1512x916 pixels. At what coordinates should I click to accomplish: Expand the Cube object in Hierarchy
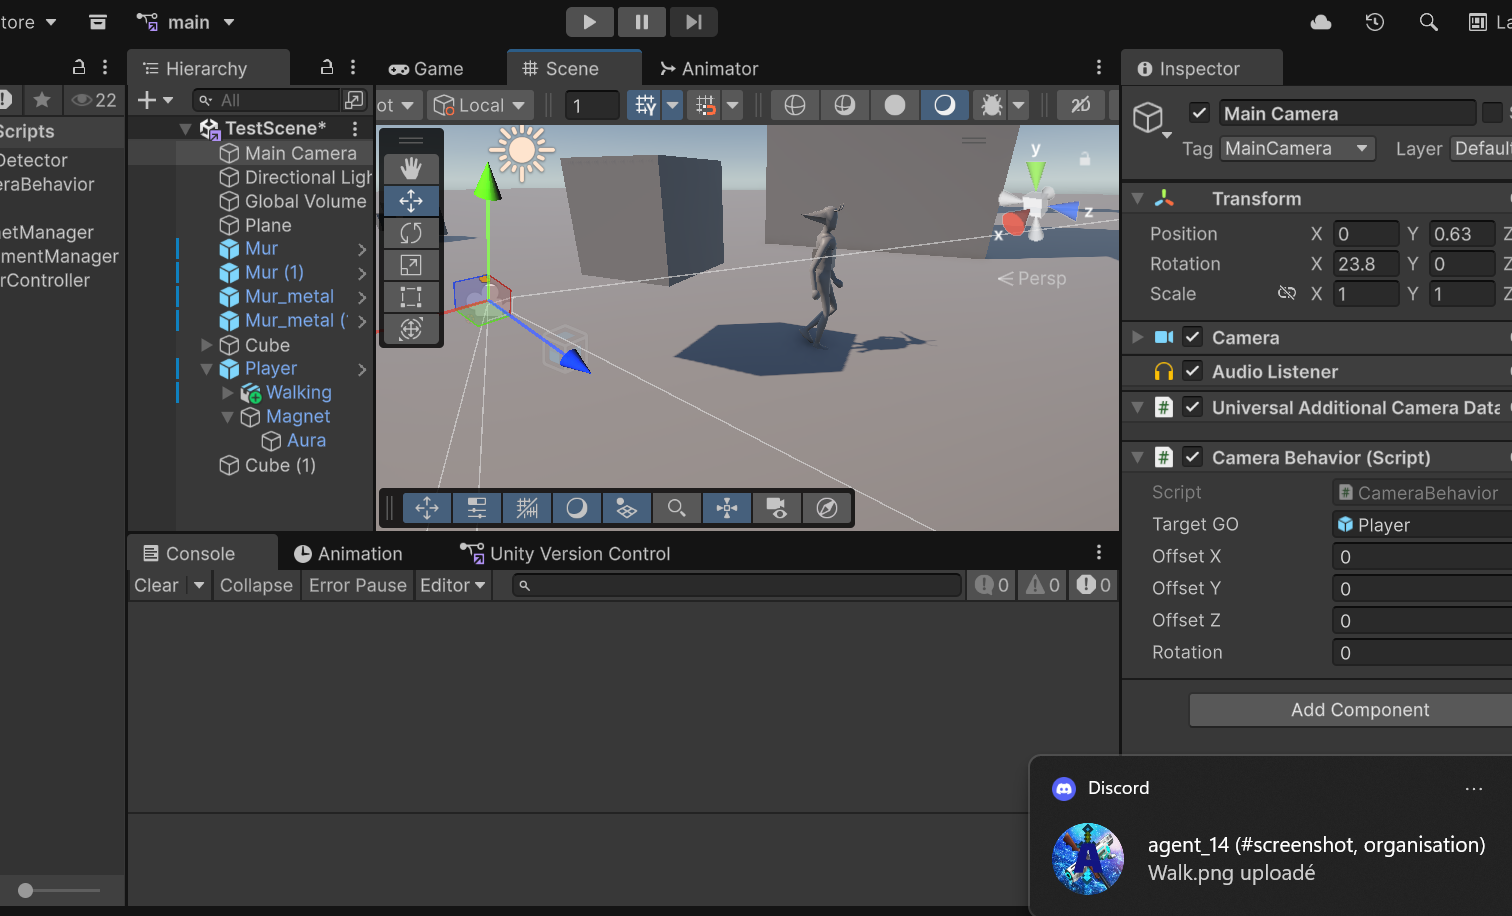[207, 345]
